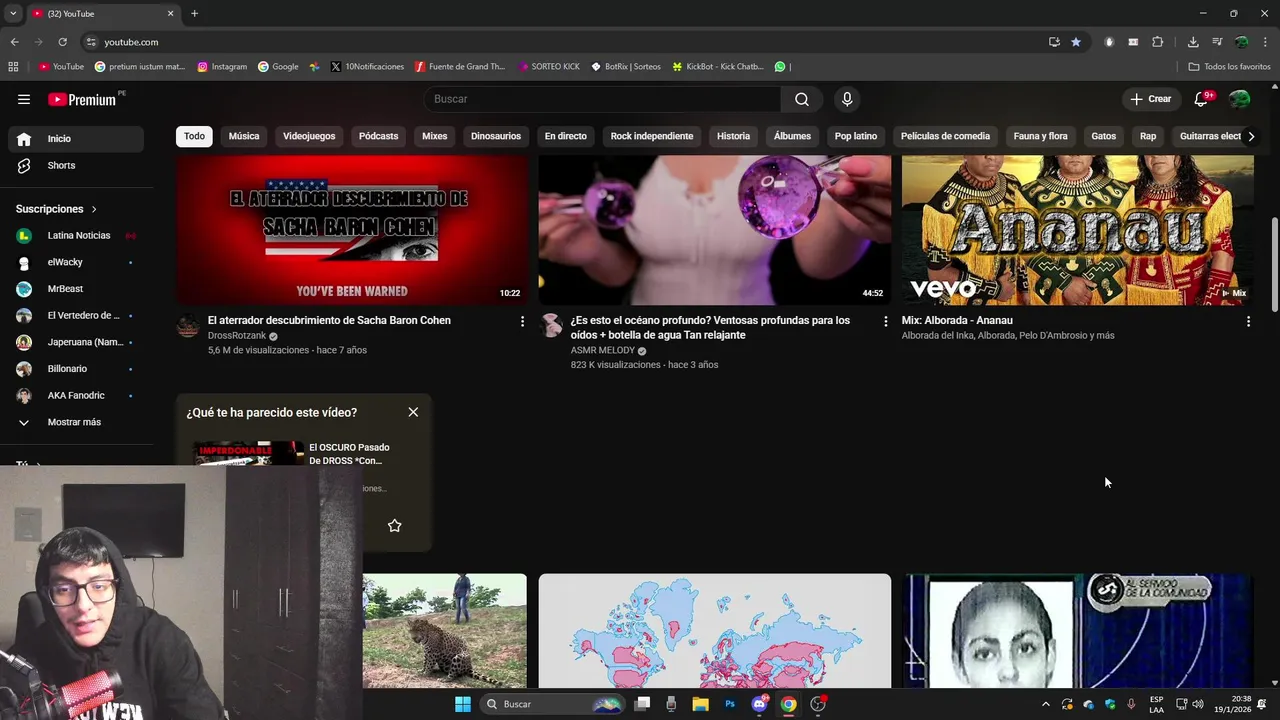
Task: Select the En directo filter chip
Action: [x=566, y=136]
